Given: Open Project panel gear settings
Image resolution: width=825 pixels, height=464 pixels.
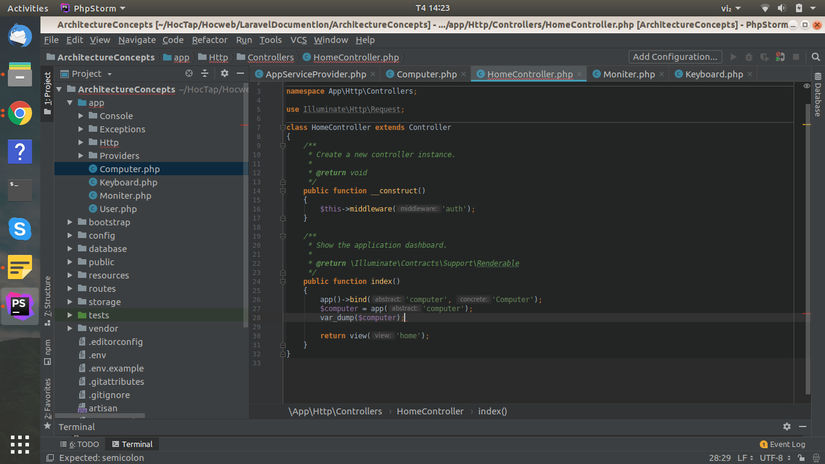Looking at the screenshot, I should 224,74.
